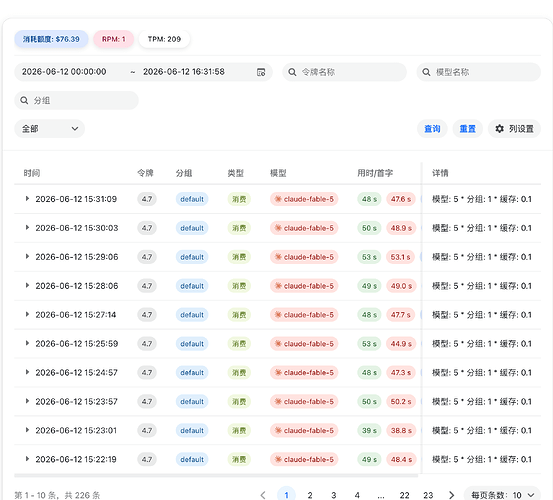553x500 pixels.
Task: Expand the row 2026-06-12 15:30:03
Action: (27, 227)
